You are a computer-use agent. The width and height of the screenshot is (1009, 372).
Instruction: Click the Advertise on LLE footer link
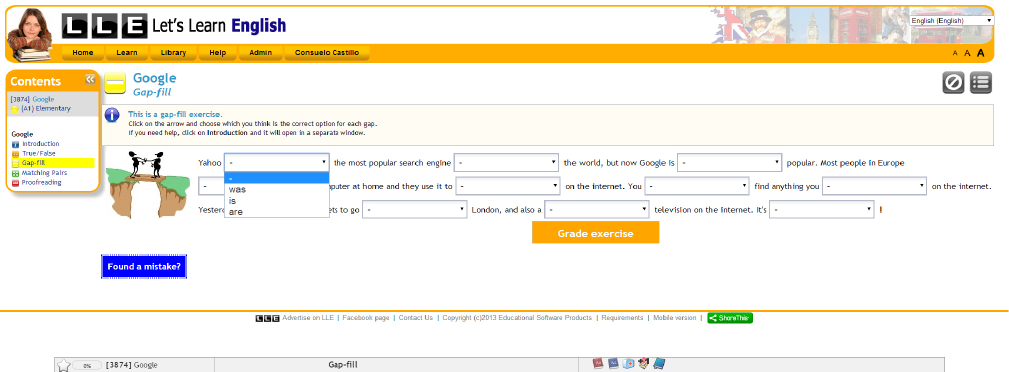point(308,318)
